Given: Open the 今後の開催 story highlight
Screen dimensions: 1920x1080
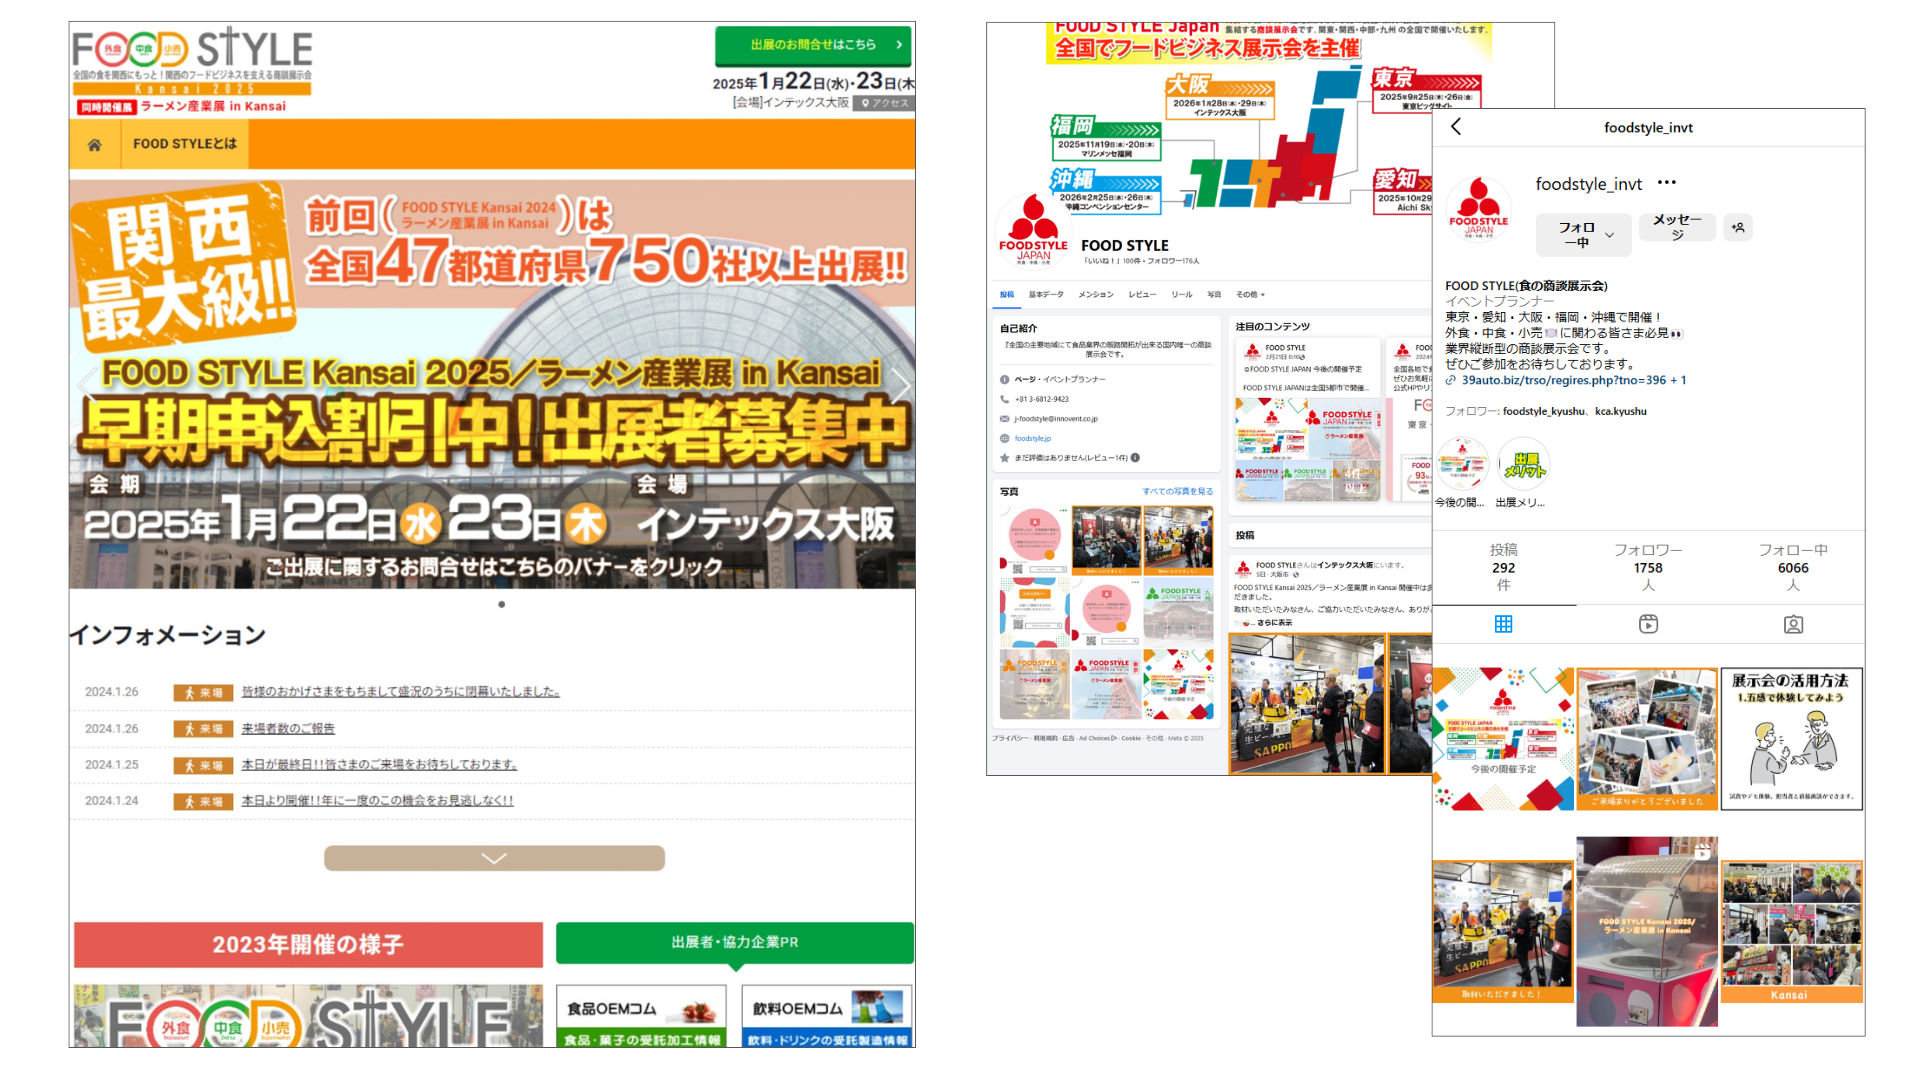Looking at the screenshot, I should point(1462,464).
